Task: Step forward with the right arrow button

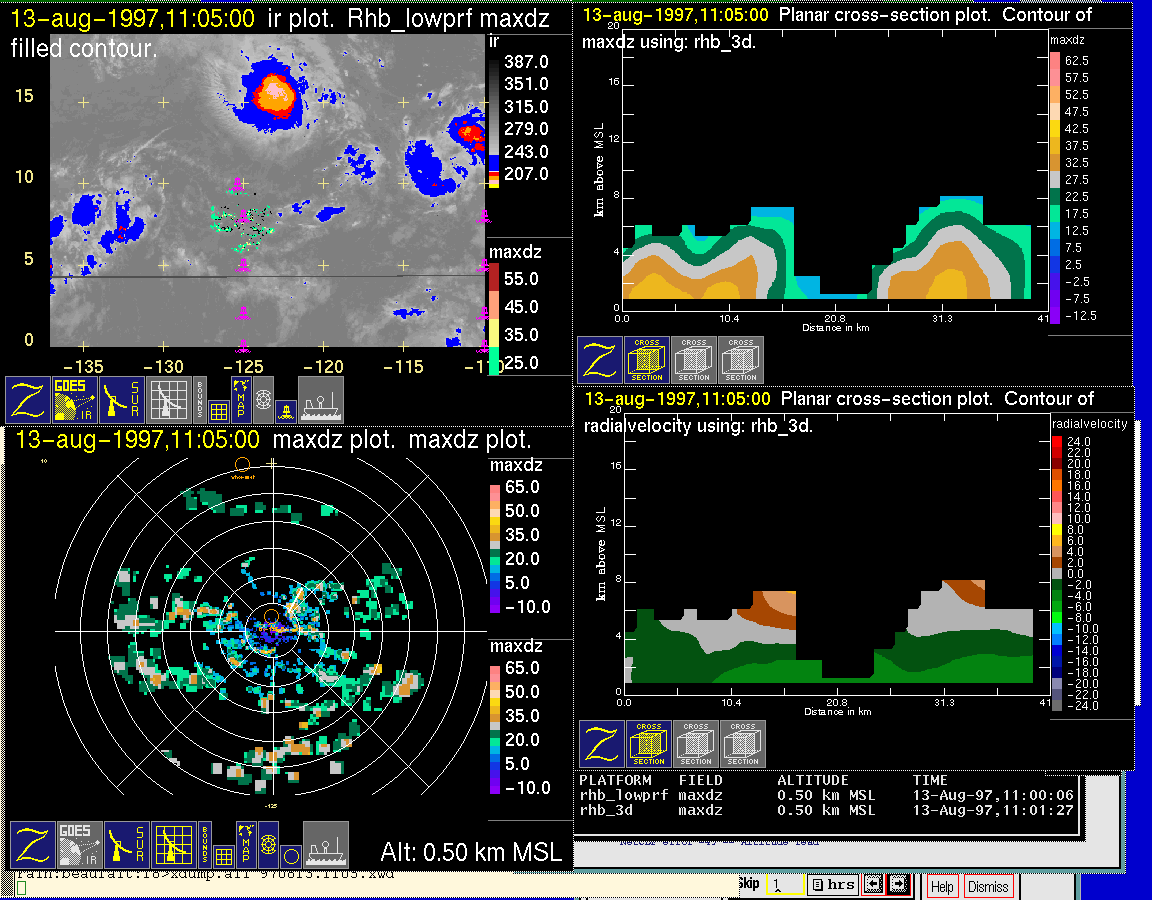Action: pyautogui.click(x=897, y=885)
